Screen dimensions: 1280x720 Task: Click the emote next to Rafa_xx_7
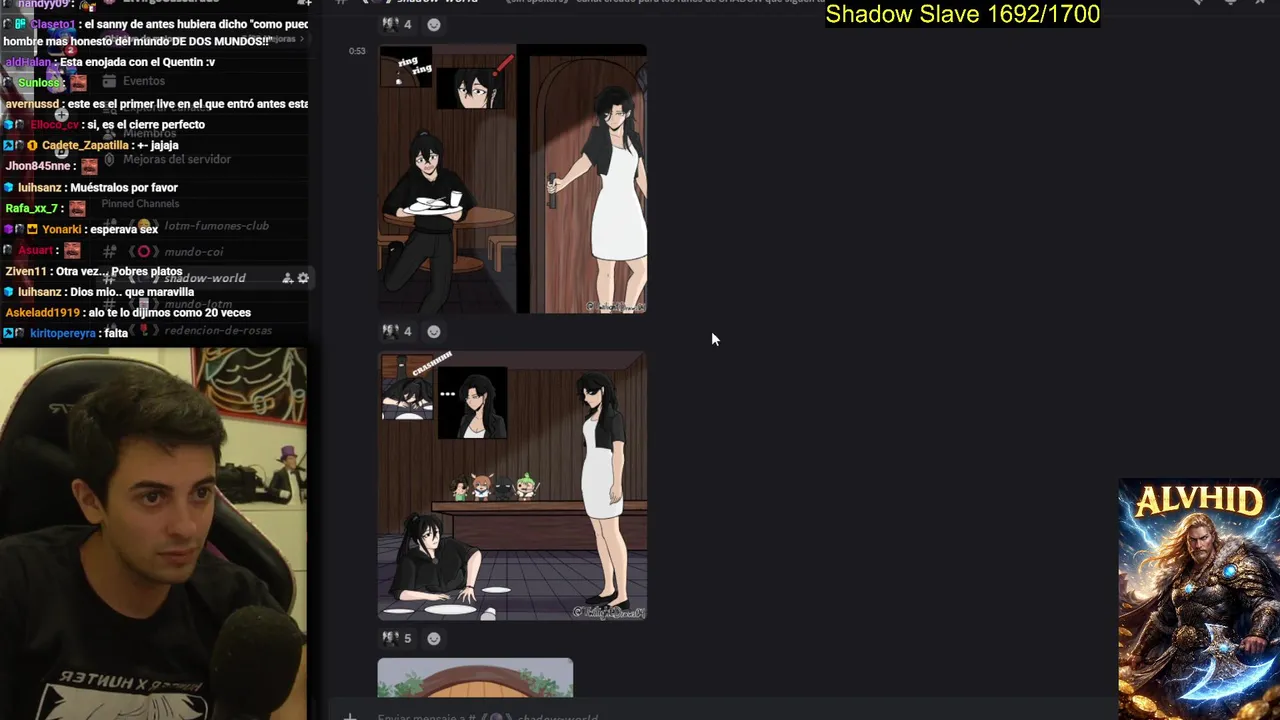77,208
